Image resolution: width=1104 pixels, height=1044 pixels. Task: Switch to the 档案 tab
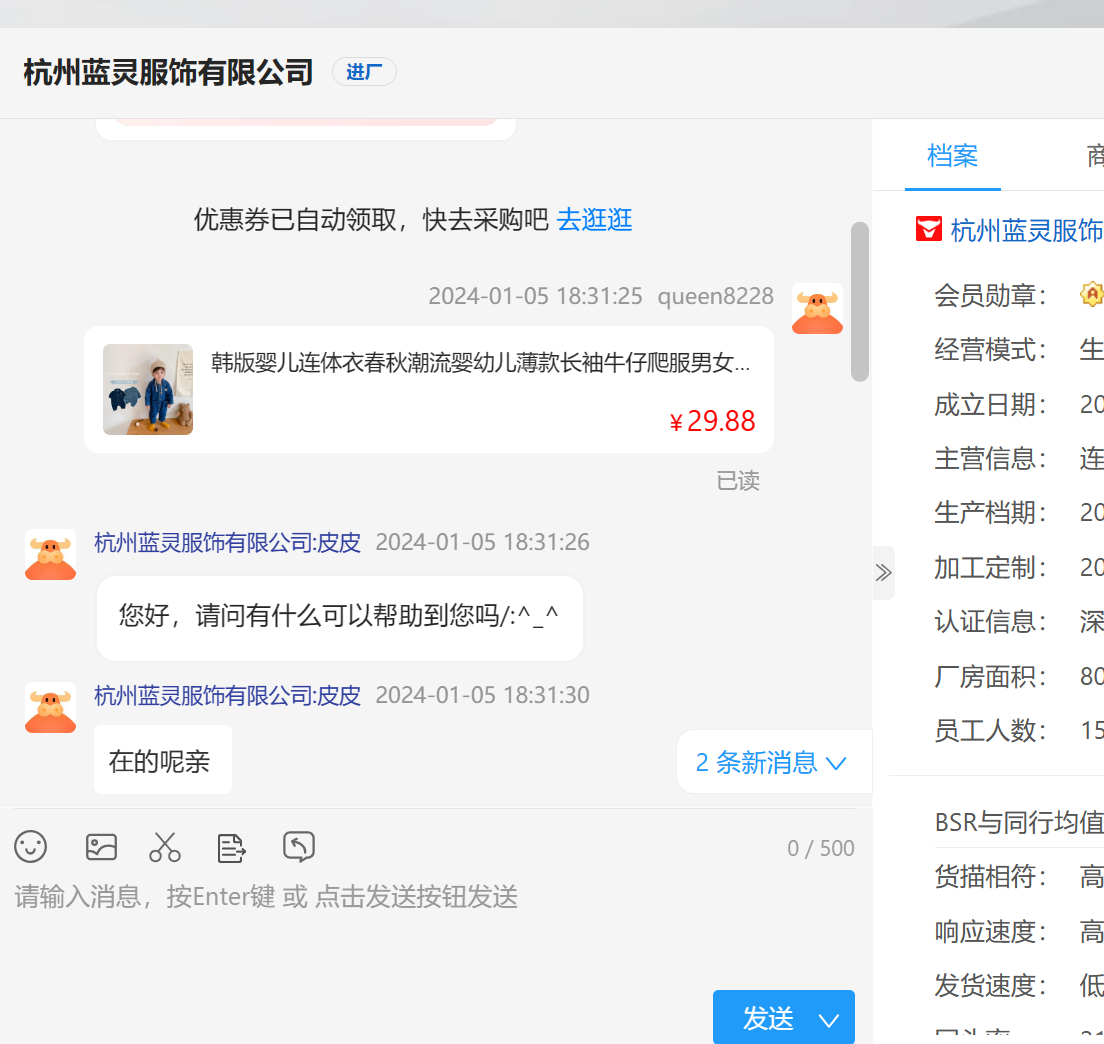[x=952, y=155]
